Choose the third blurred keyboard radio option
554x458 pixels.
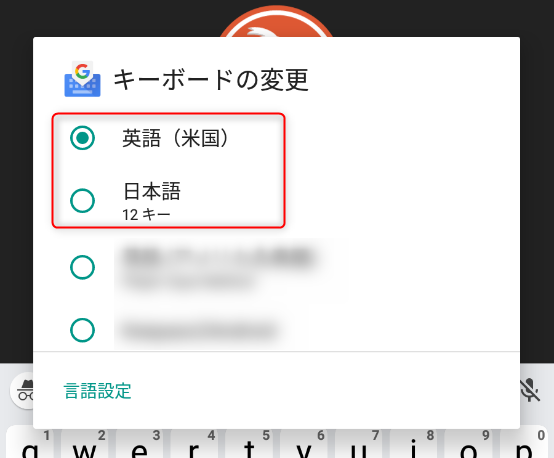point(82,267)
